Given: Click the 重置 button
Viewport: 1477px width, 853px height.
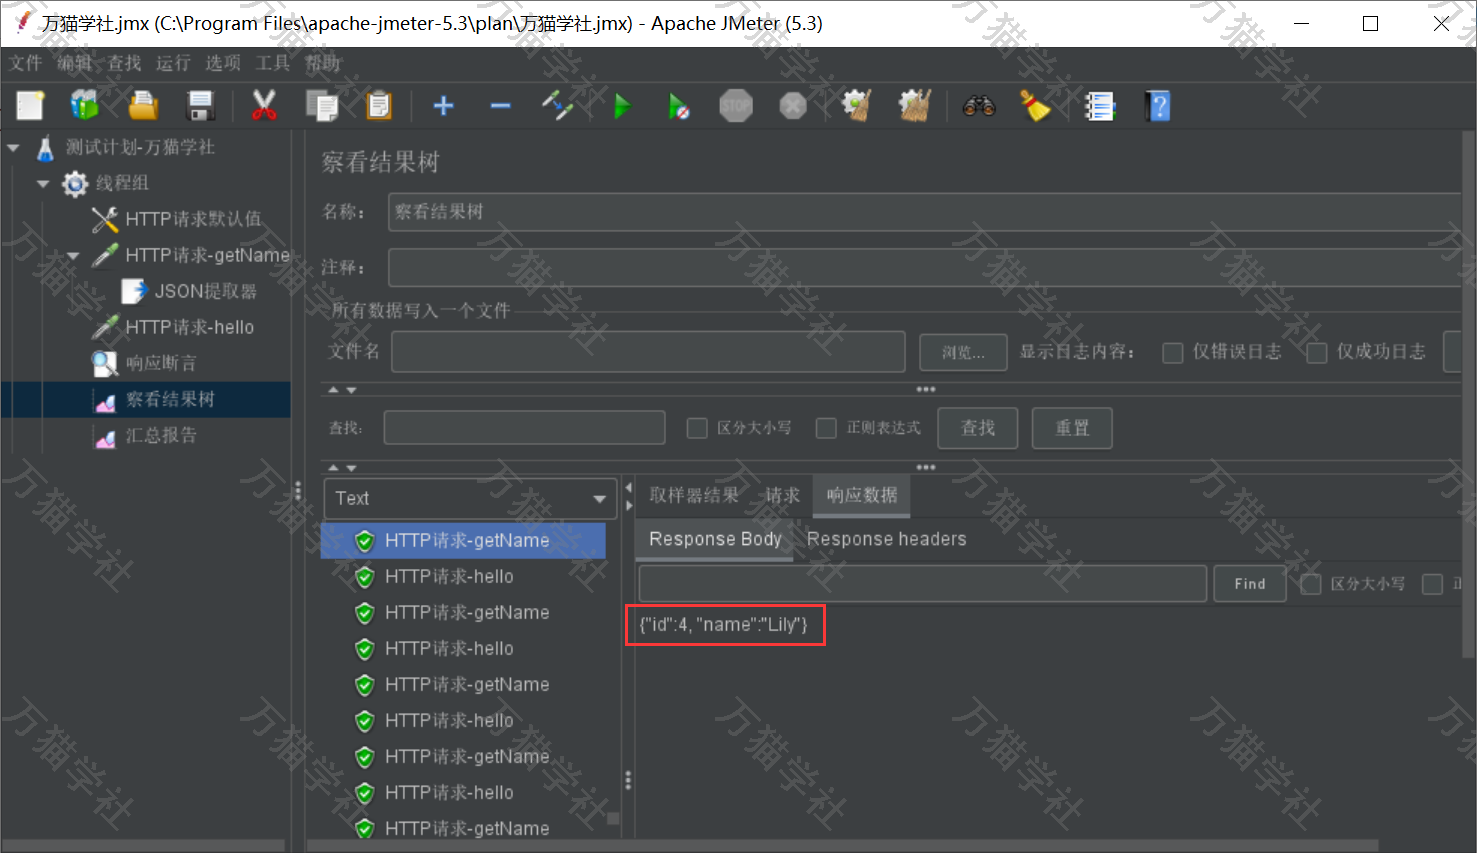Looking at the screenshot, I should coord(1072,428).
